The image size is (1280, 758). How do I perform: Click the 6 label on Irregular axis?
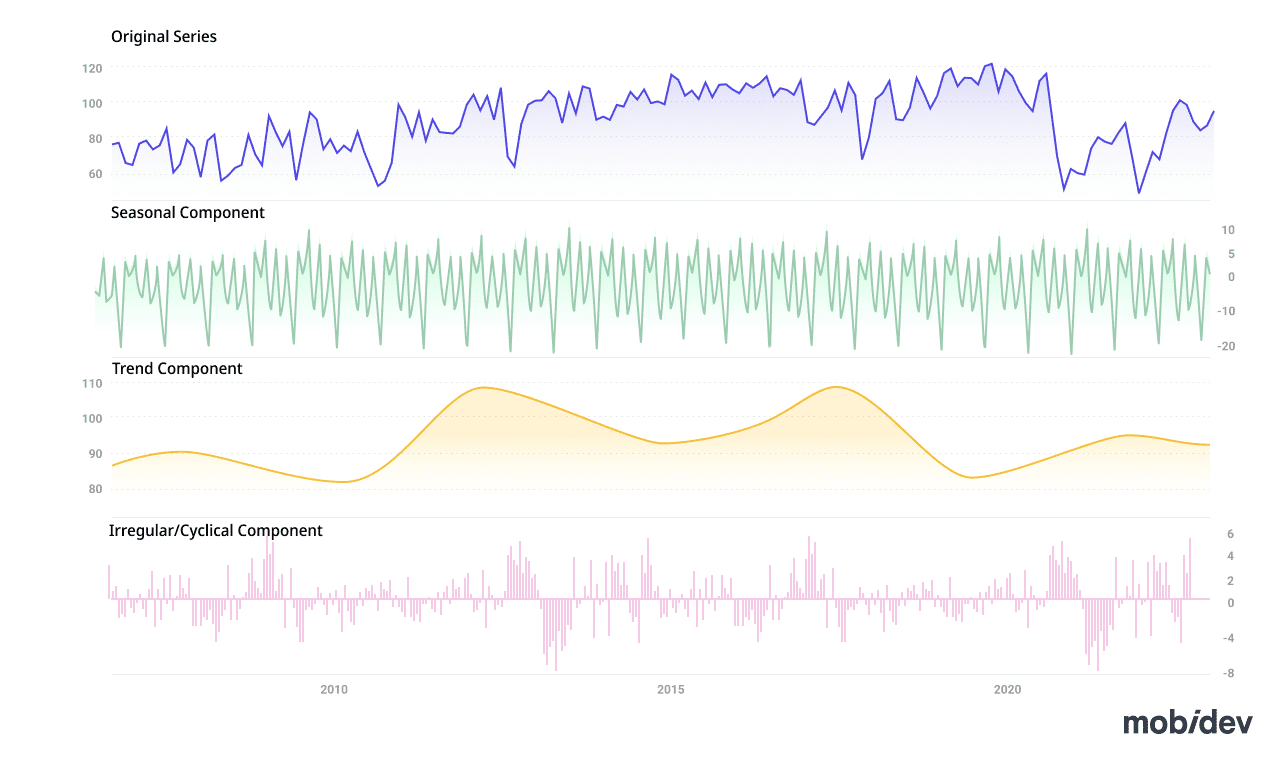click(1230, 534)
